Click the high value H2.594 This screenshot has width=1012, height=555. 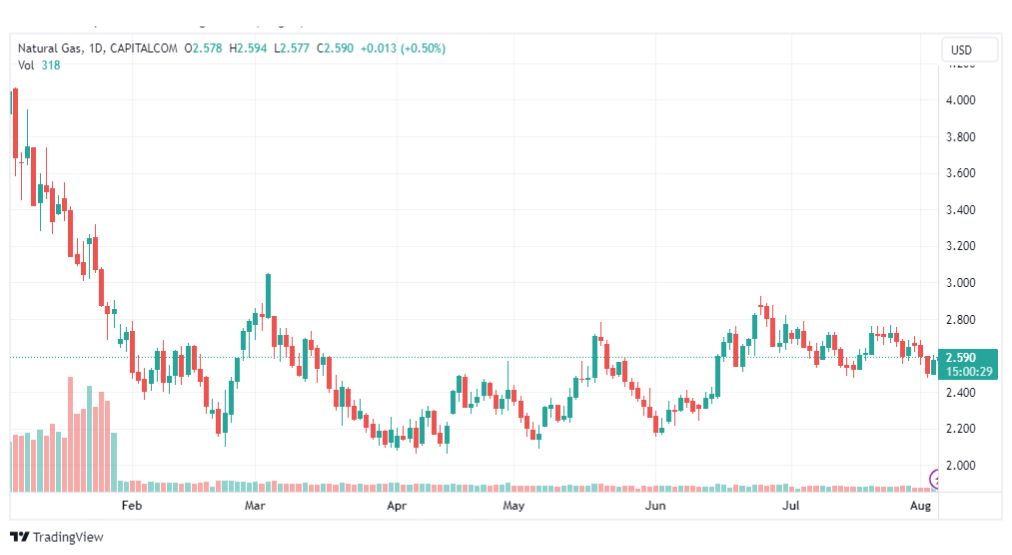coord(248,48)
